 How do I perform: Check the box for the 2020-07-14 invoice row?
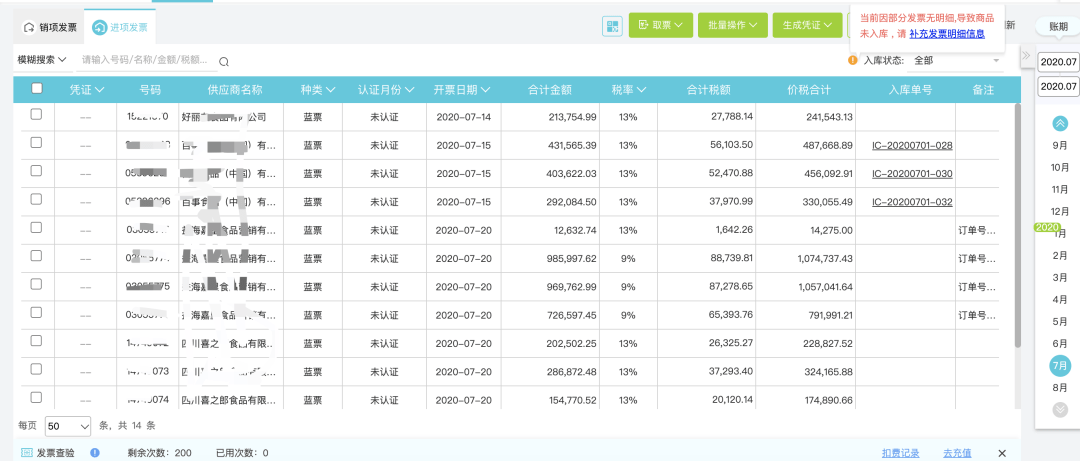tap(37, 116)
